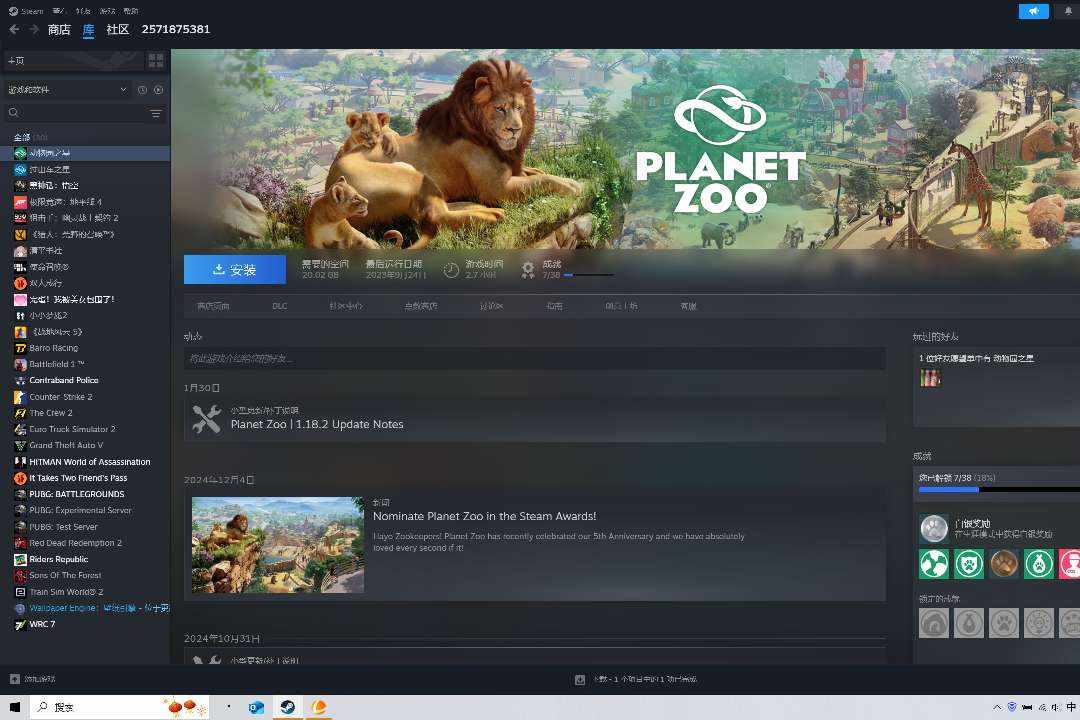Click the Grand Theft Auto V icon

point(20,446)
